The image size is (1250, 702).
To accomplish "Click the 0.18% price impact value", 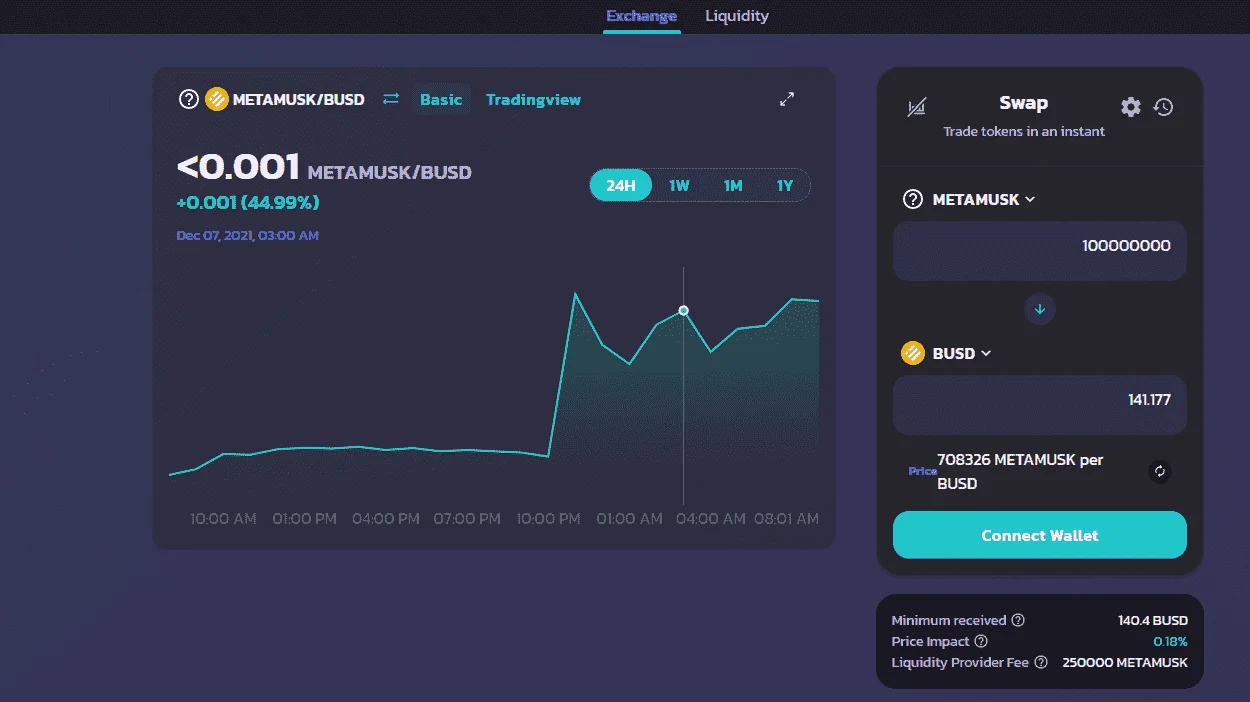I will (1170, 641).
